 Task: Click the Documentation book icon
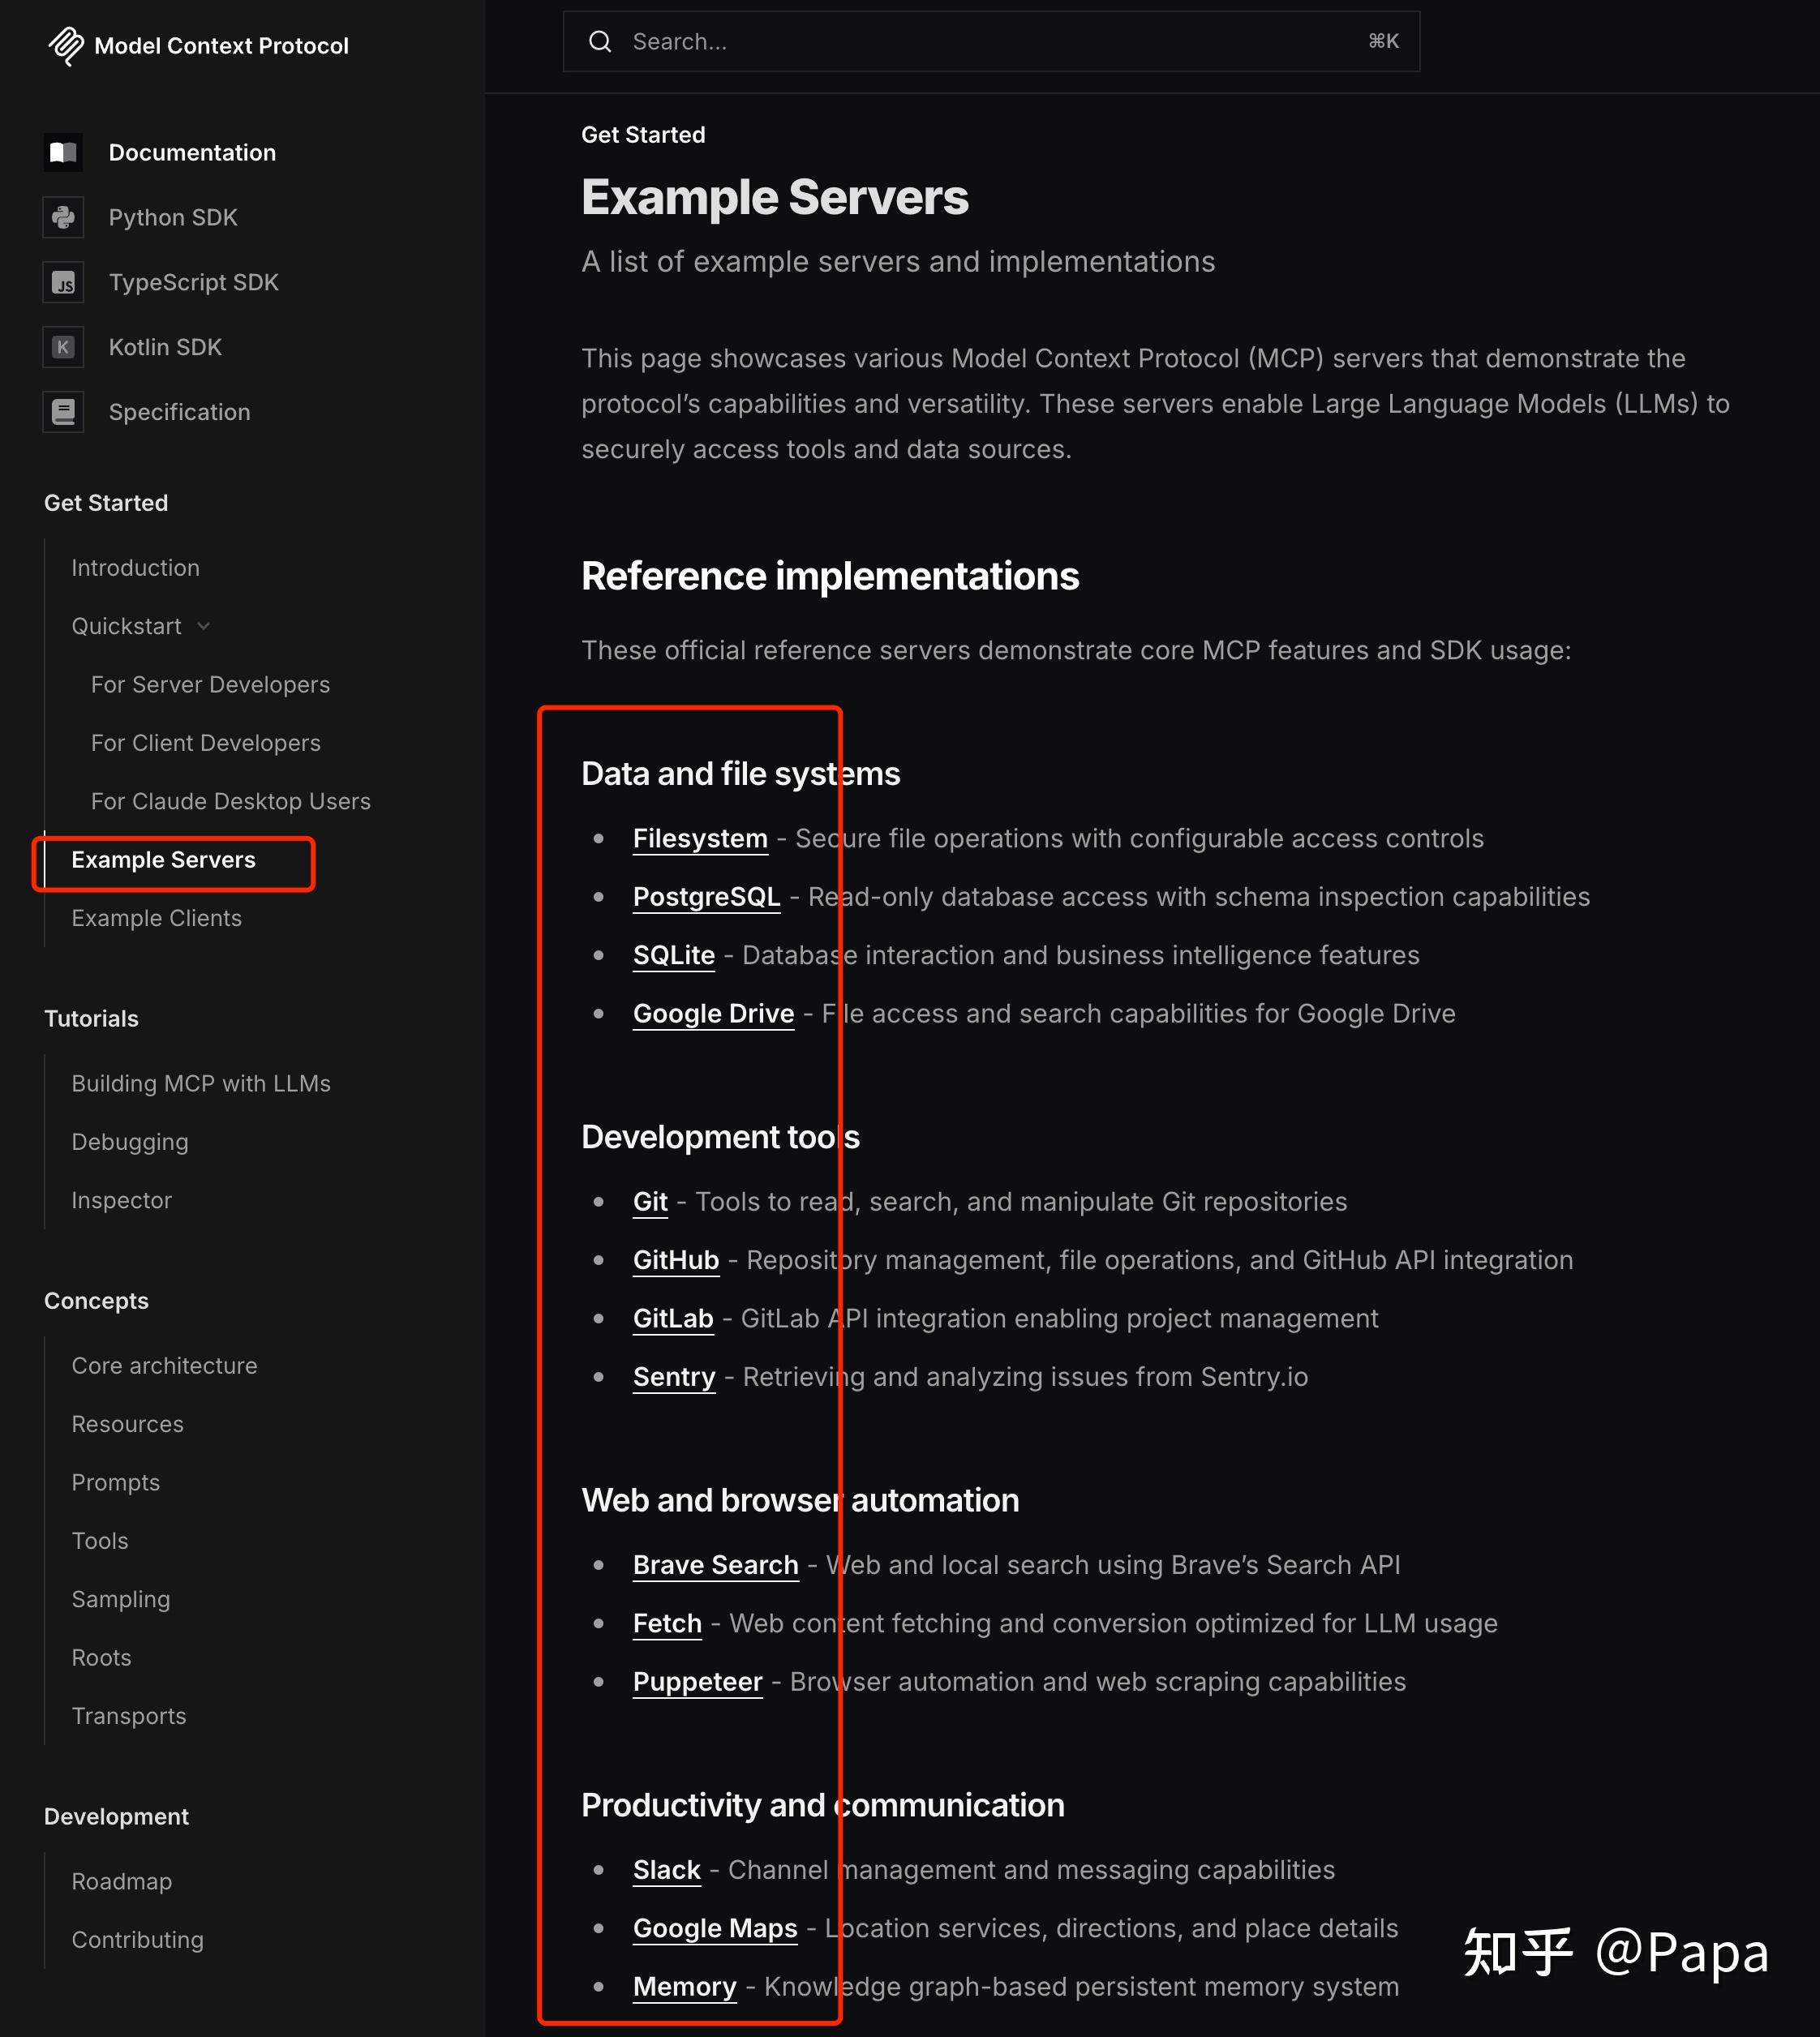(63, 153)
